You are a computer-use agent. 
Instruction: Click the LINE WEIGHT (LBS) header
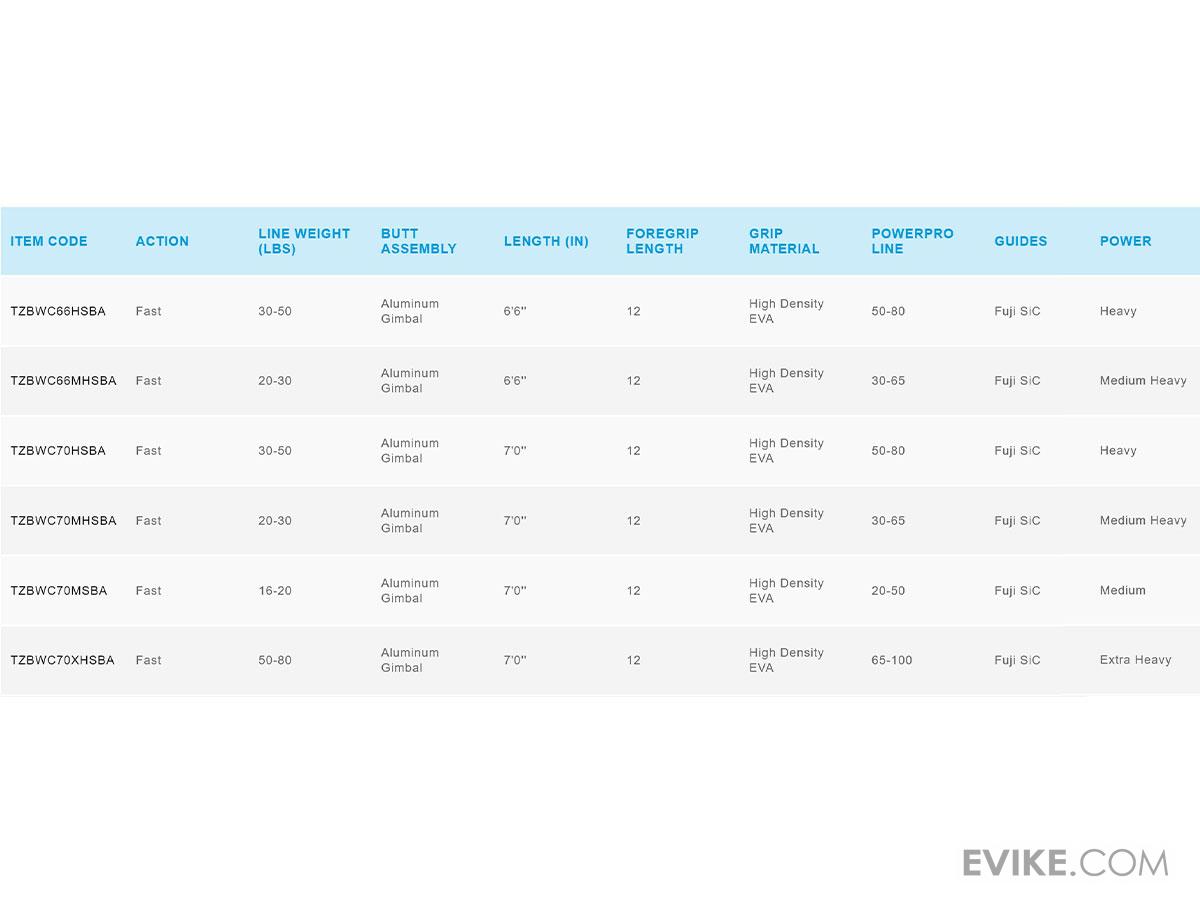(x=304, y=241)
